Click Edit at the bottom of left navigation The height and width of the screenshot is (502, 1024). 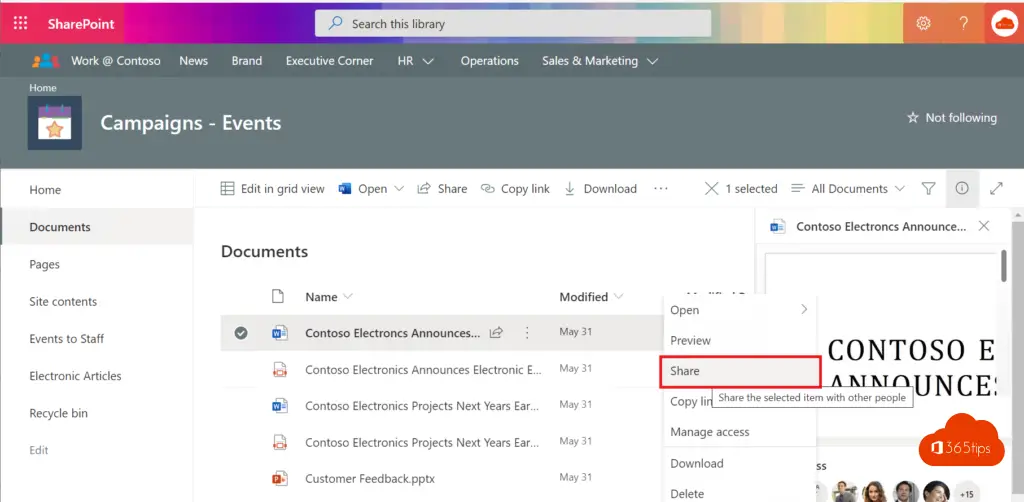[39, 450]
